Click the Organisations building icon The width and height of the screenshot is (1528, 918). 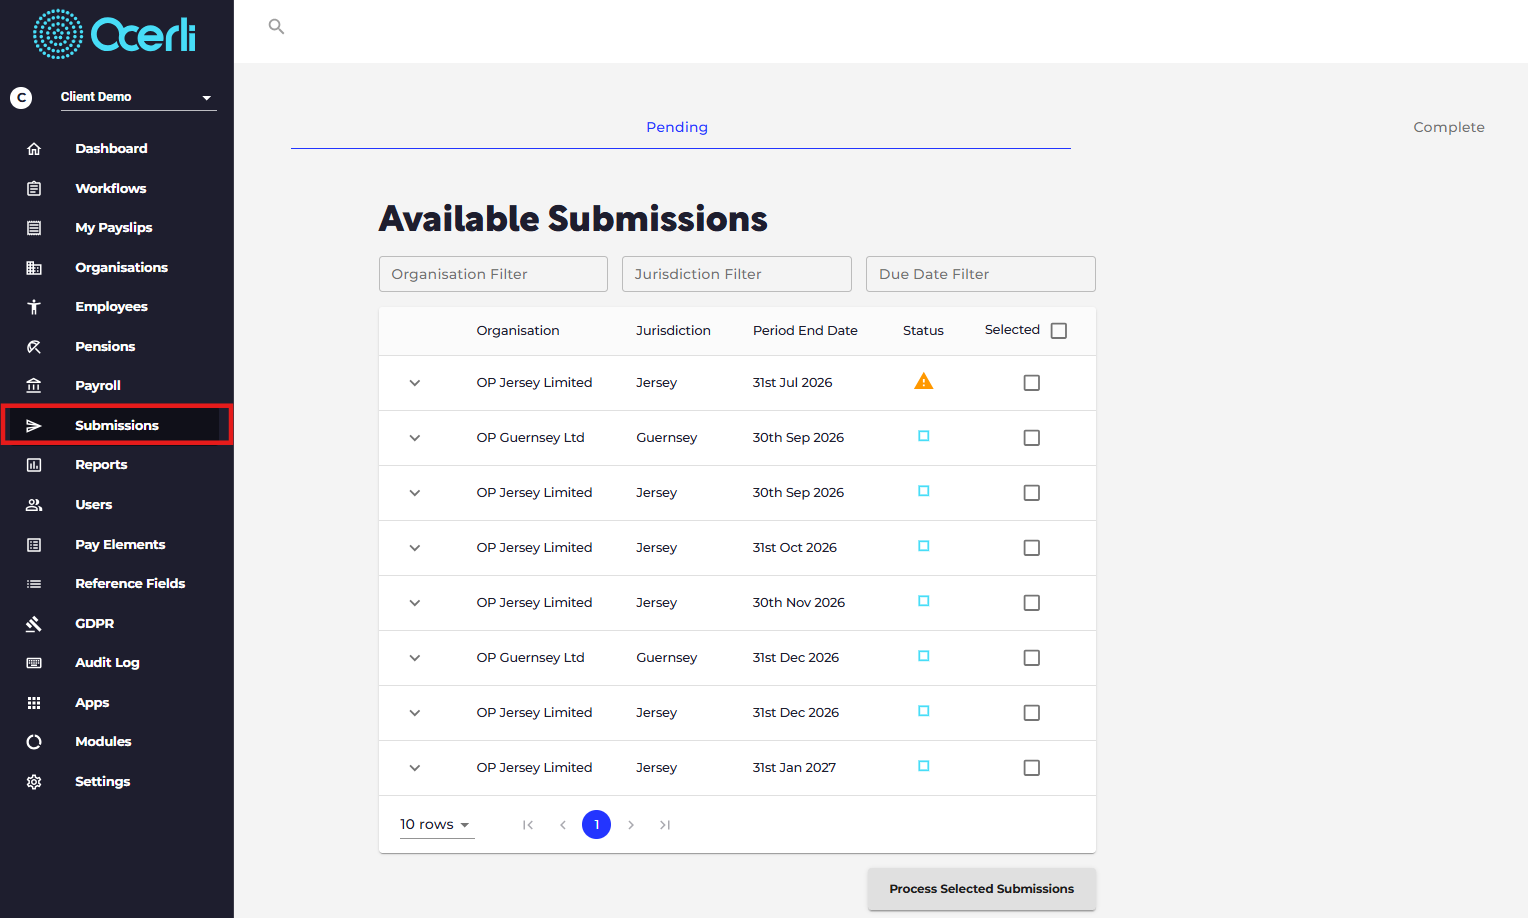point(34,267)
